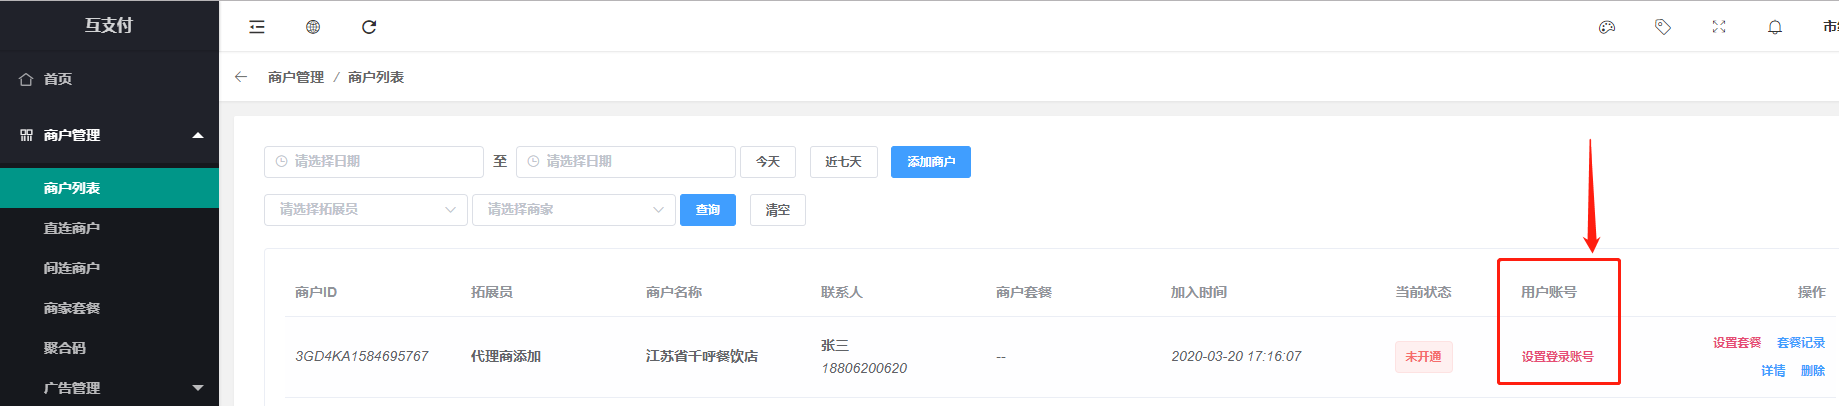This screenshot has width=1839, height=406.
Task: Expand the 广告管理 sidebar menu arrow
Action: click(198, 388)
